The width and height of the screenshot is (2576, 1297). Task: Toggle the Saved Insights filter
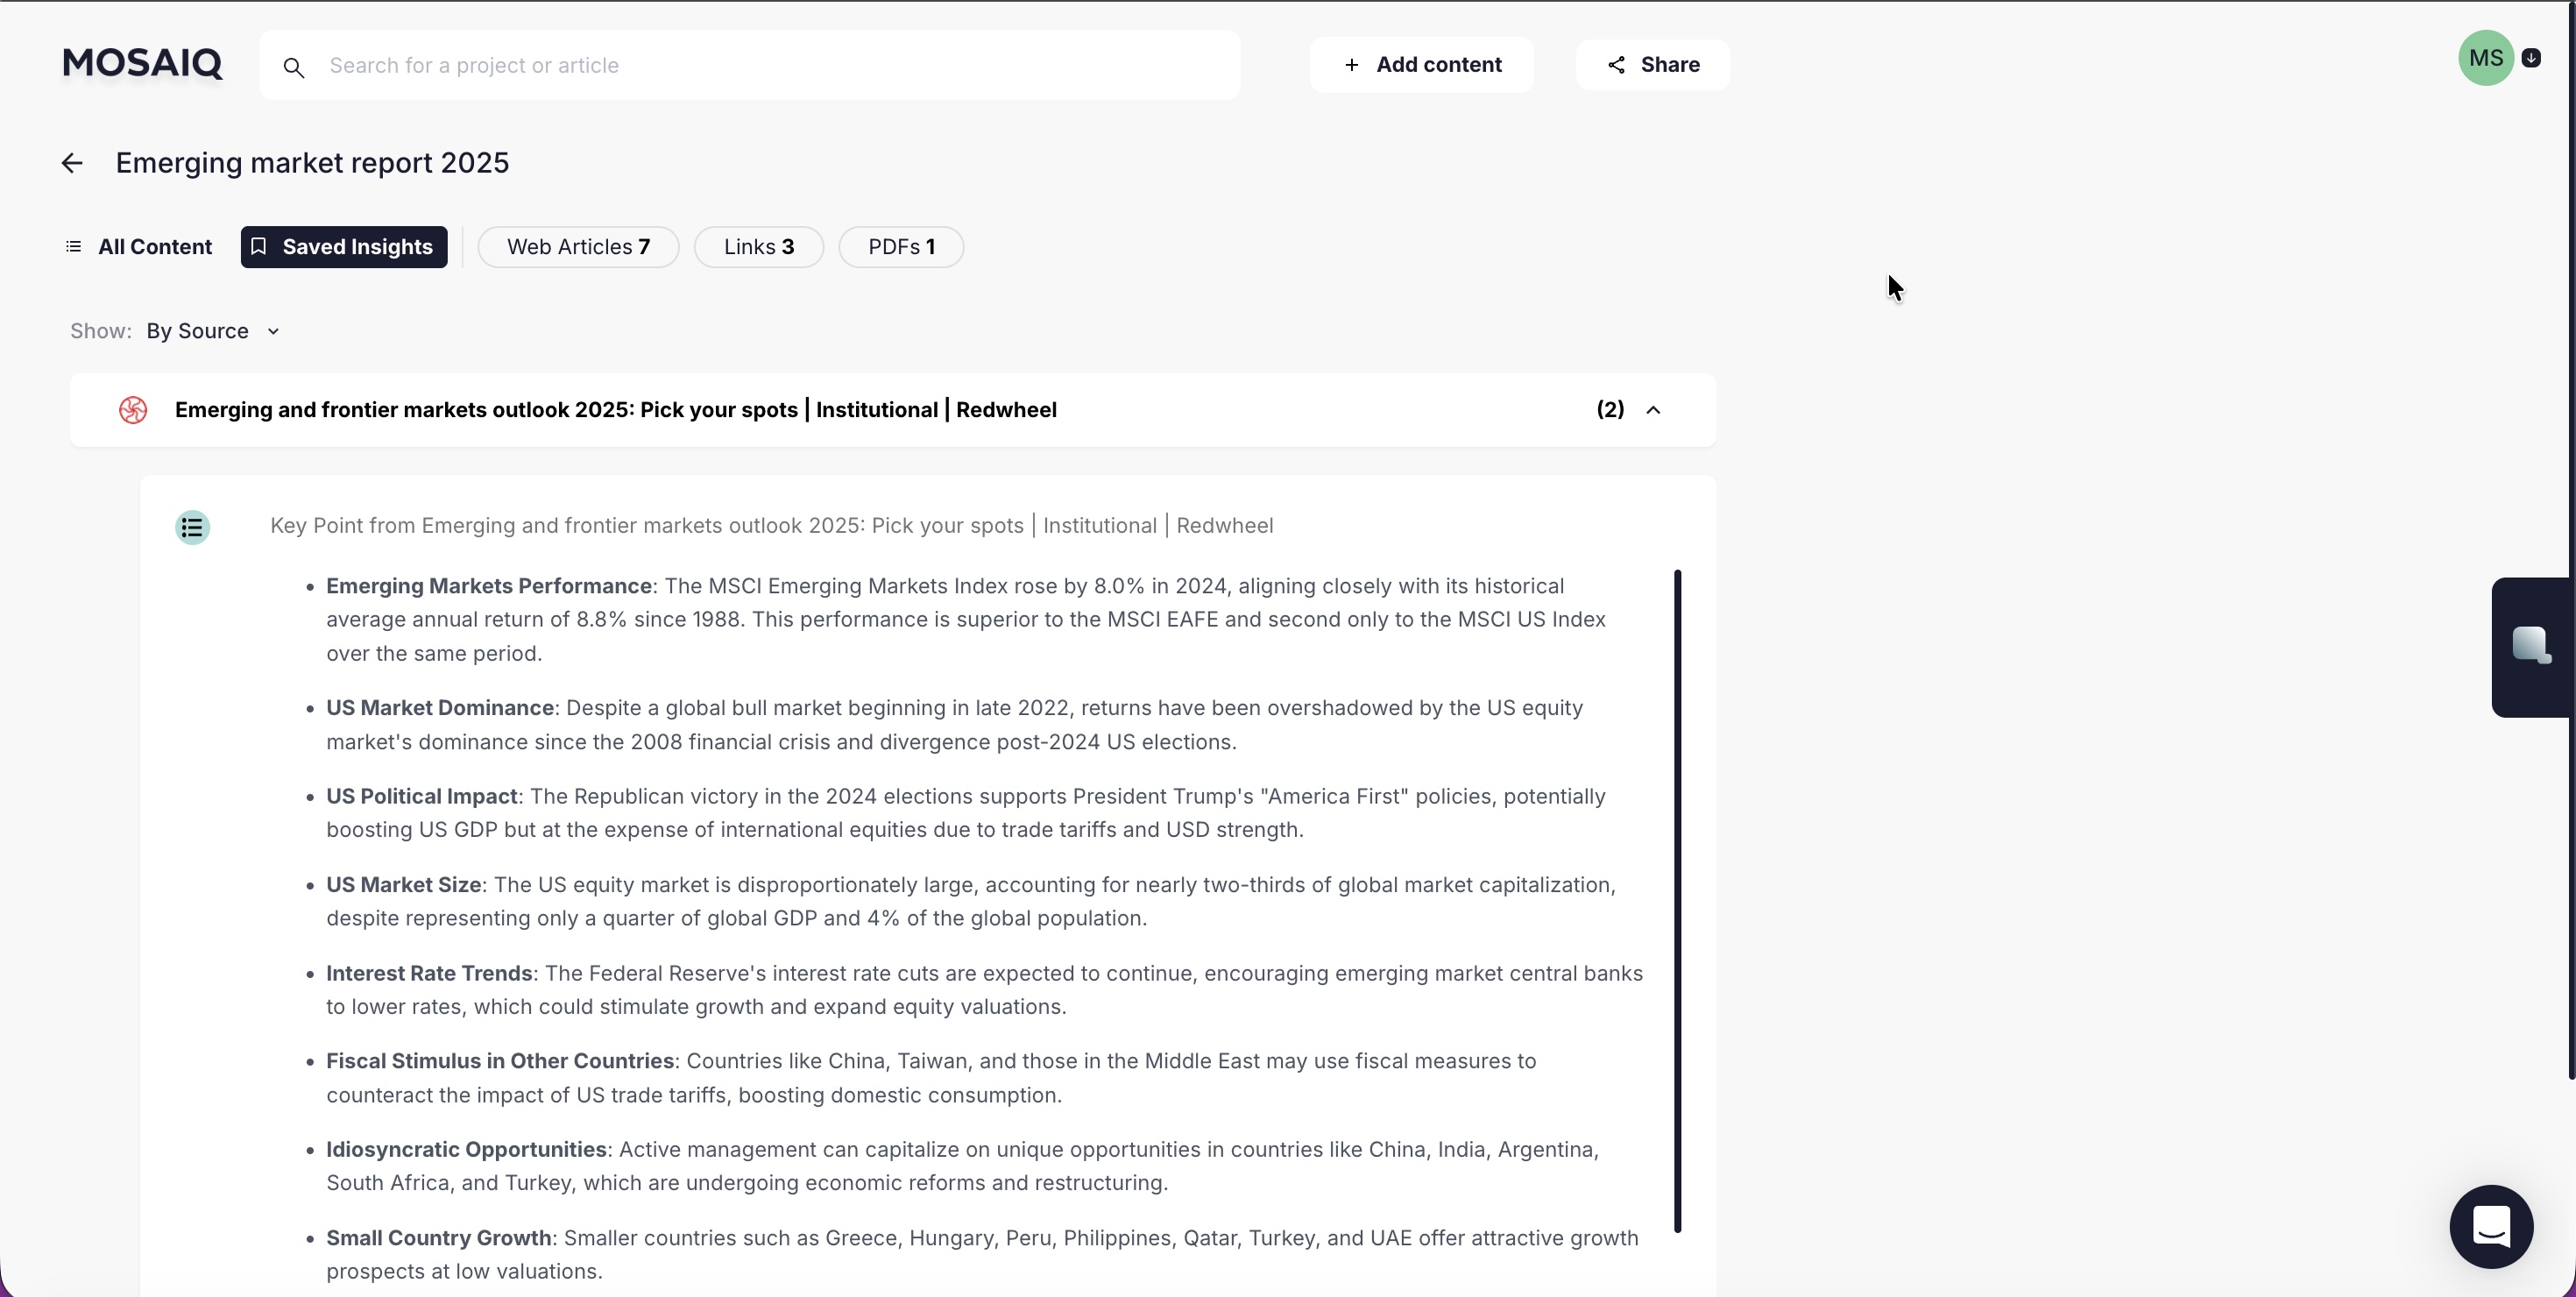(x=343, y=247)
